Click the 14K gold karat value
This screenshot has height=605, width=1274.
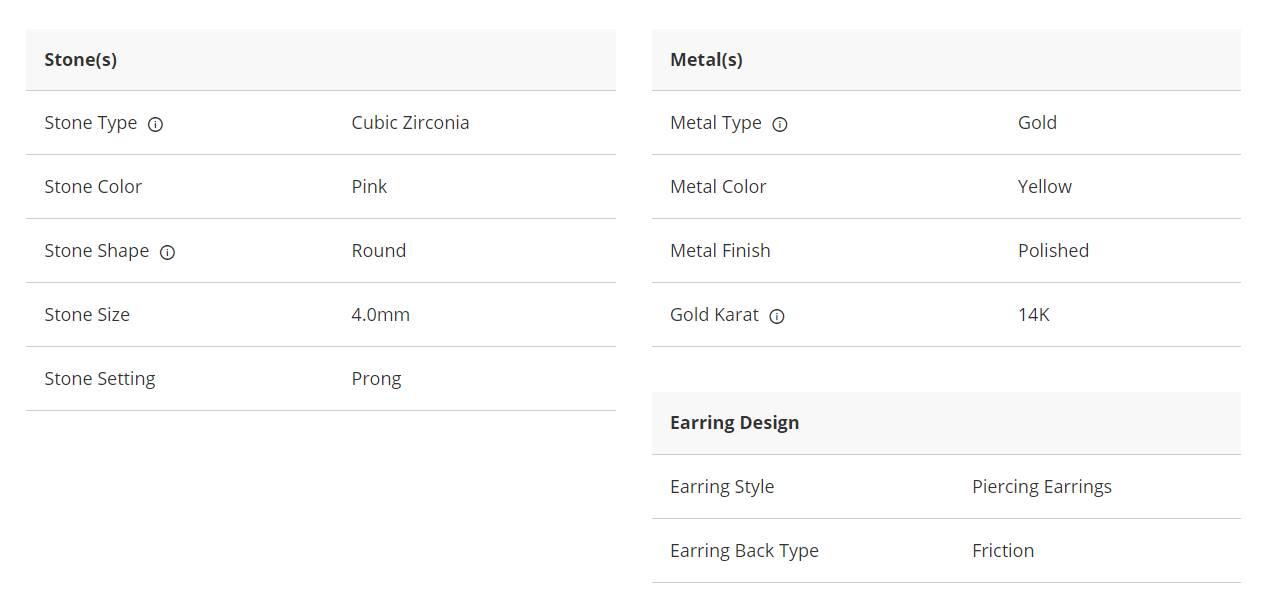(x=1033, y=315)
